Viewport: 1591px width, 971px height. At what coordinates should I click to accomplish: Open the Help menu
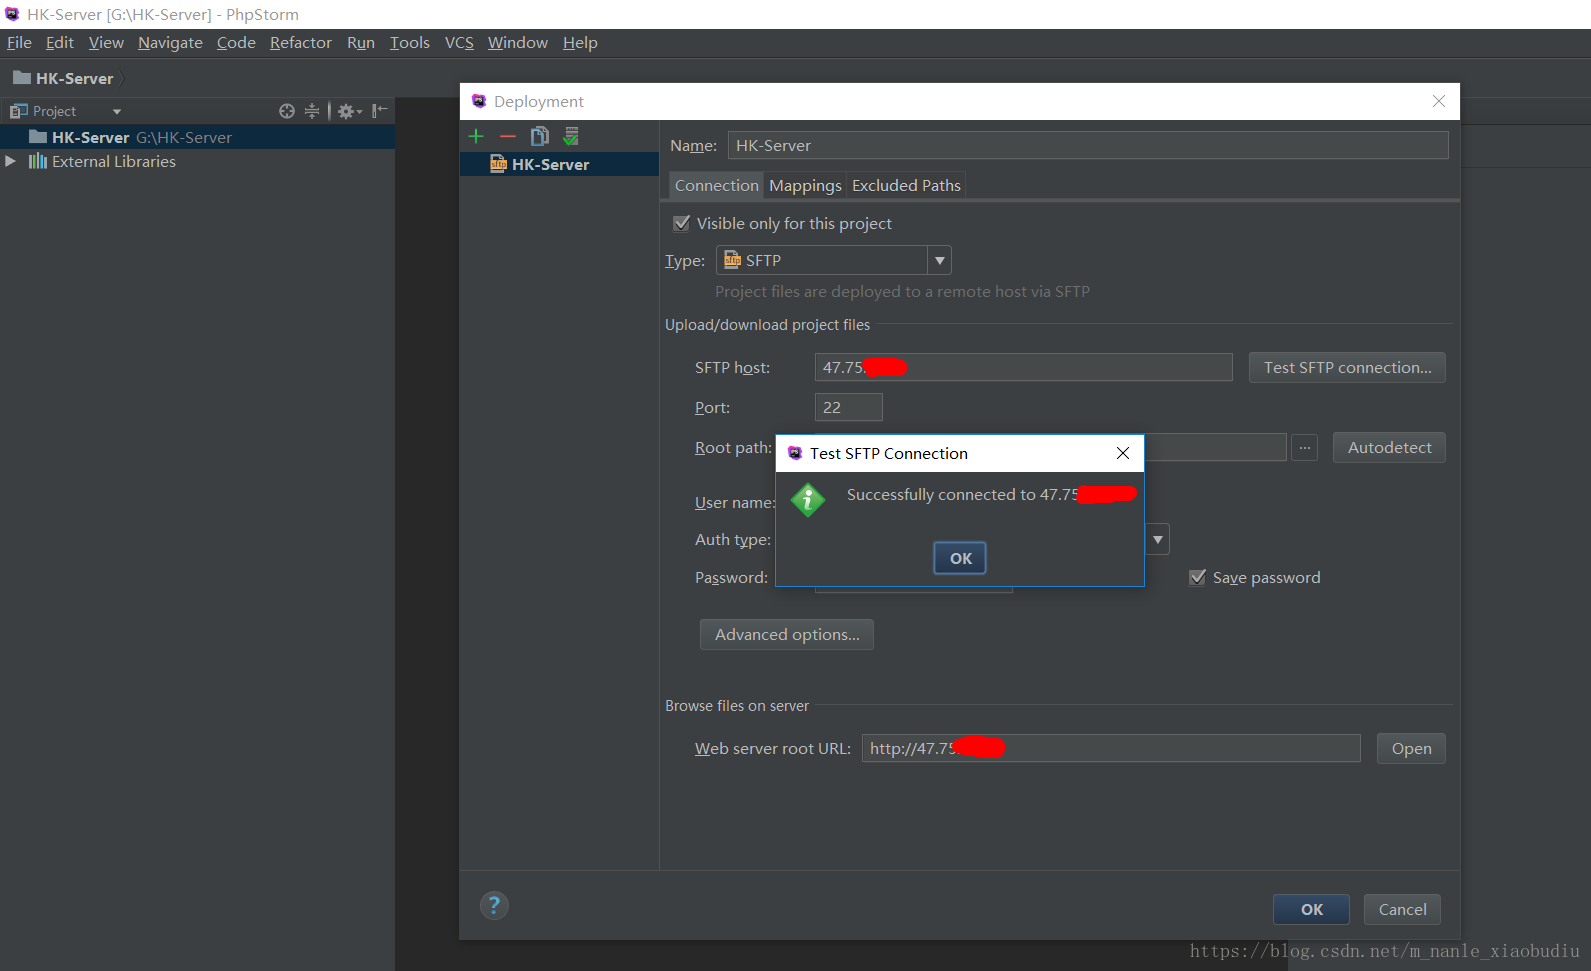[580, 42]
